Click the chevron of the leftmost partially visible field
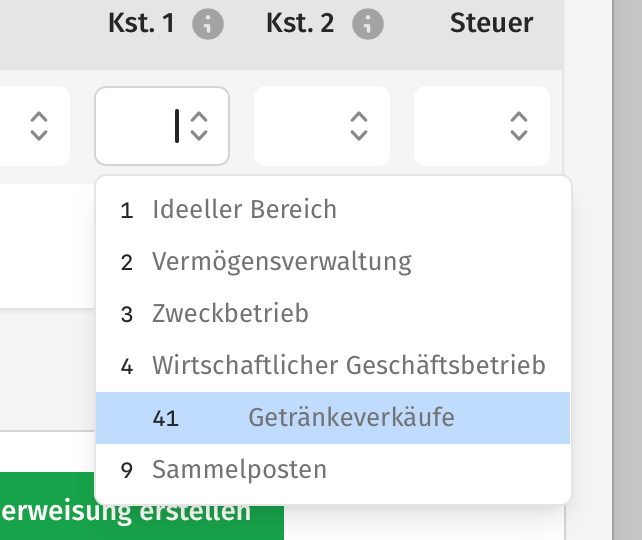Image resolution: width=642 pixels, height=540 pixels. [39, 126]
